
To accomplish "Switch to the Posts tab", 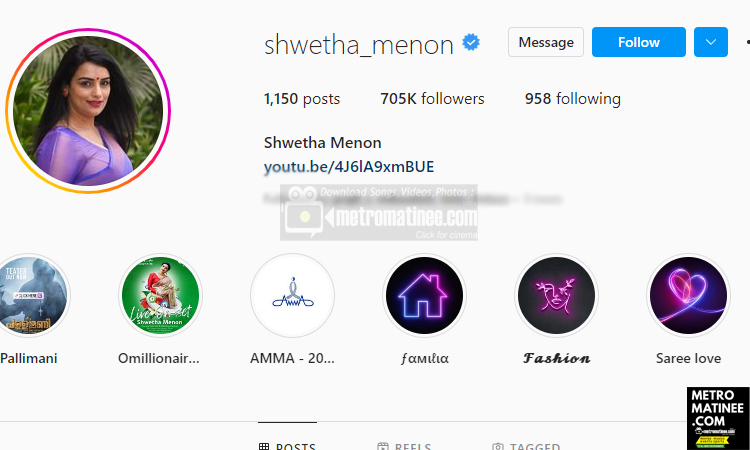I will point(287,446).
